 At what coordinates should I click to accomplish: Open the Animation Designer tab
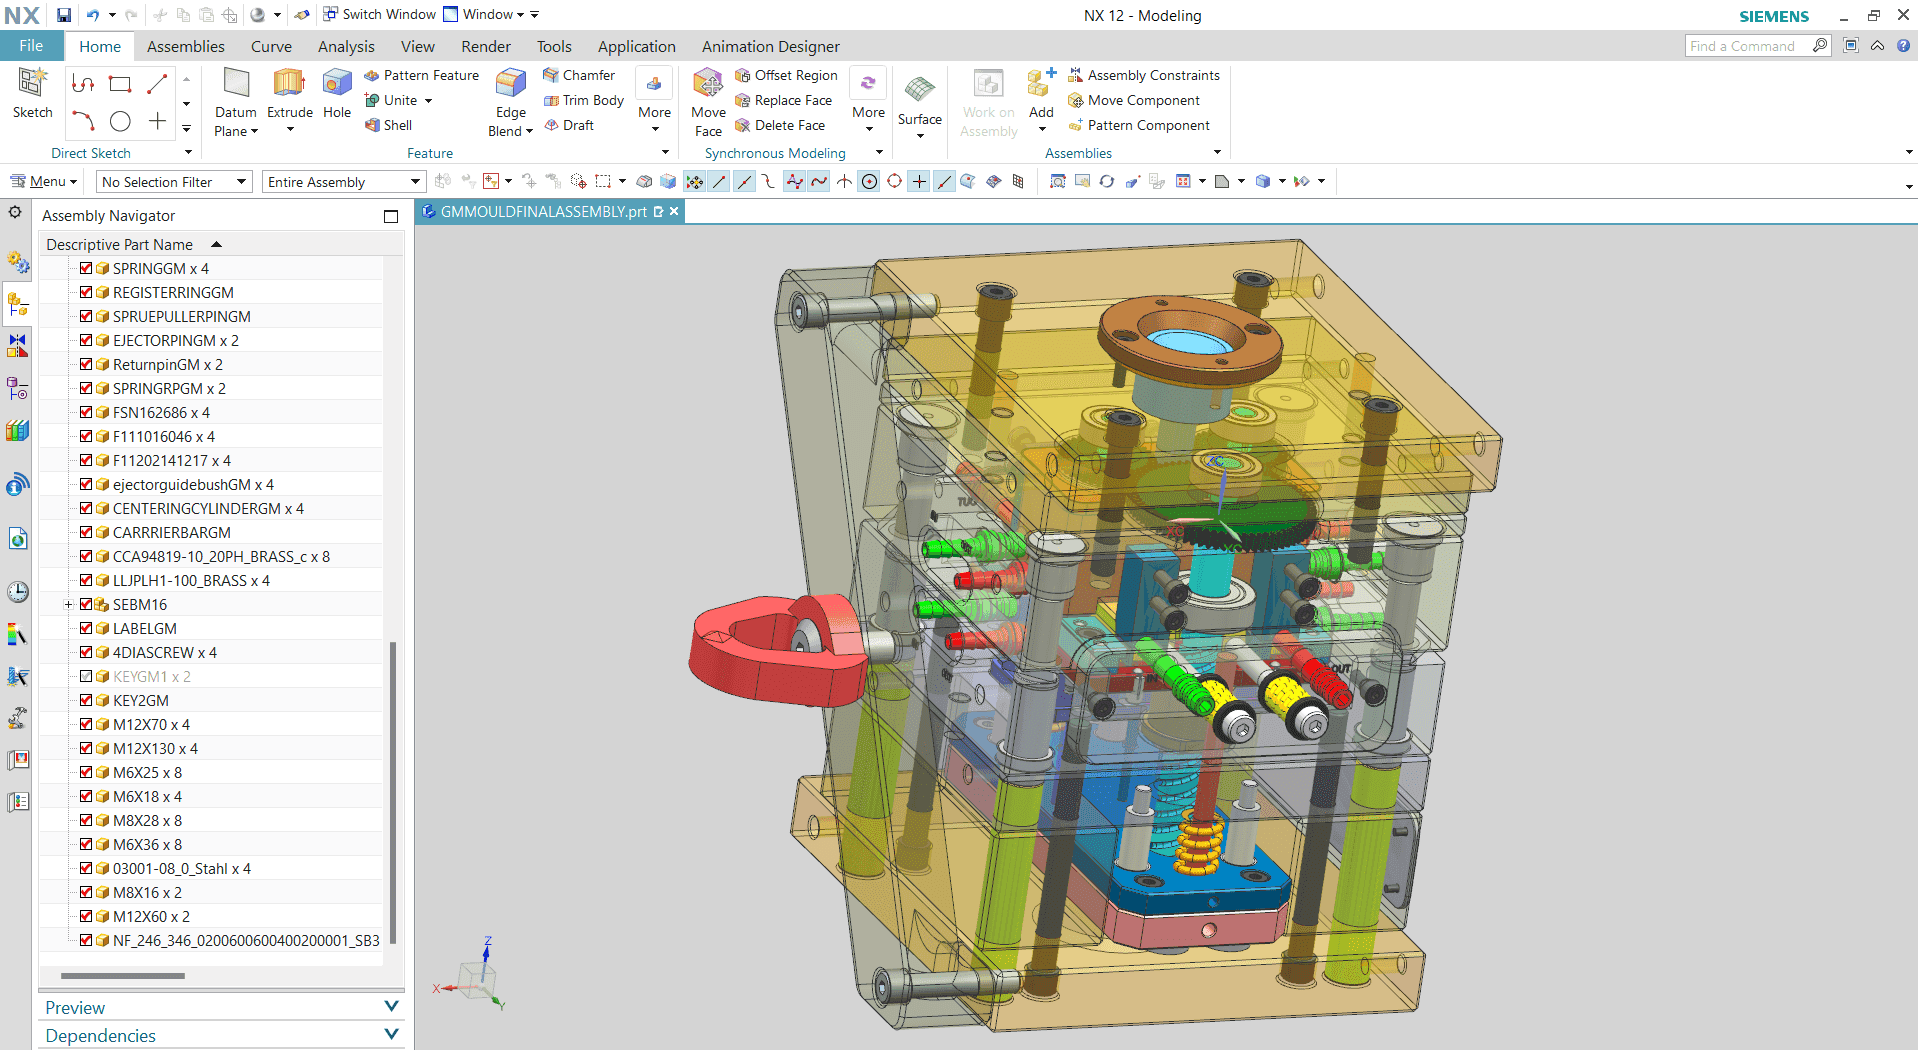770,46
